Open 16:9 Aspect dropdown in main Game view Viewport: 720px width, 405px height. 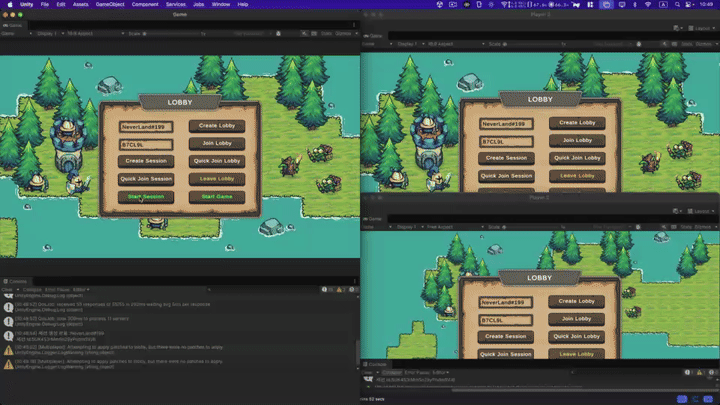pos(96,34)
